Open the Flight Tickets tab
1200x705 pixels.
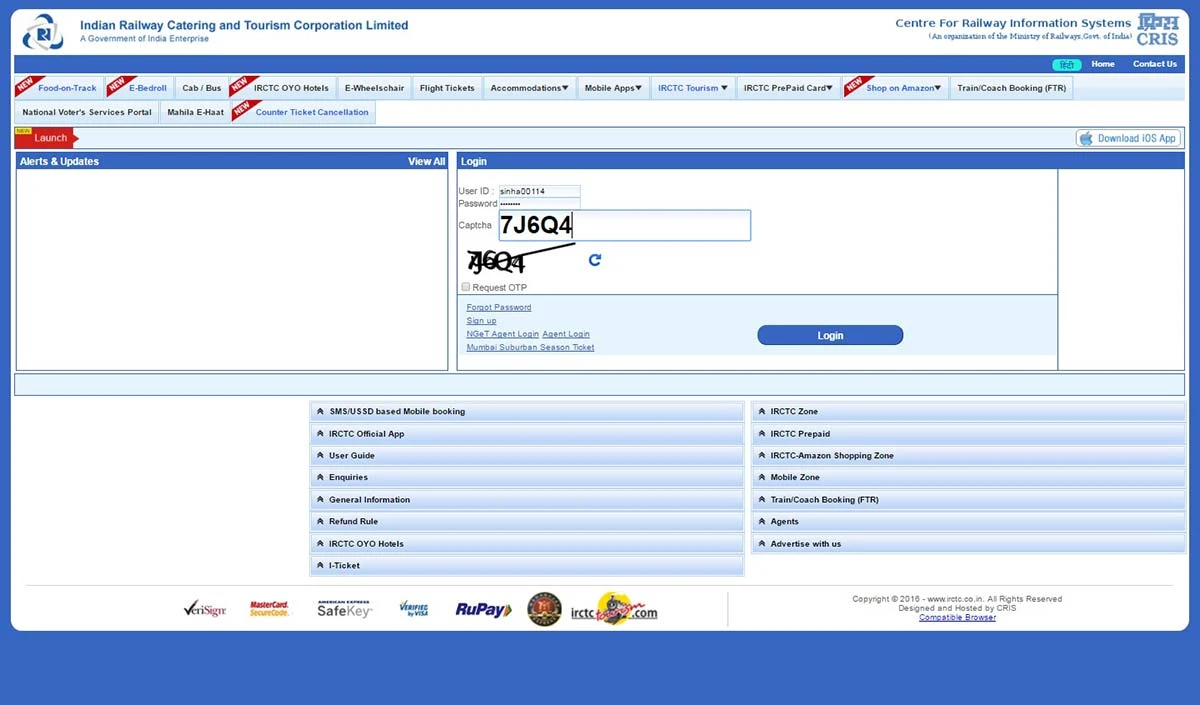click(447, 87)
